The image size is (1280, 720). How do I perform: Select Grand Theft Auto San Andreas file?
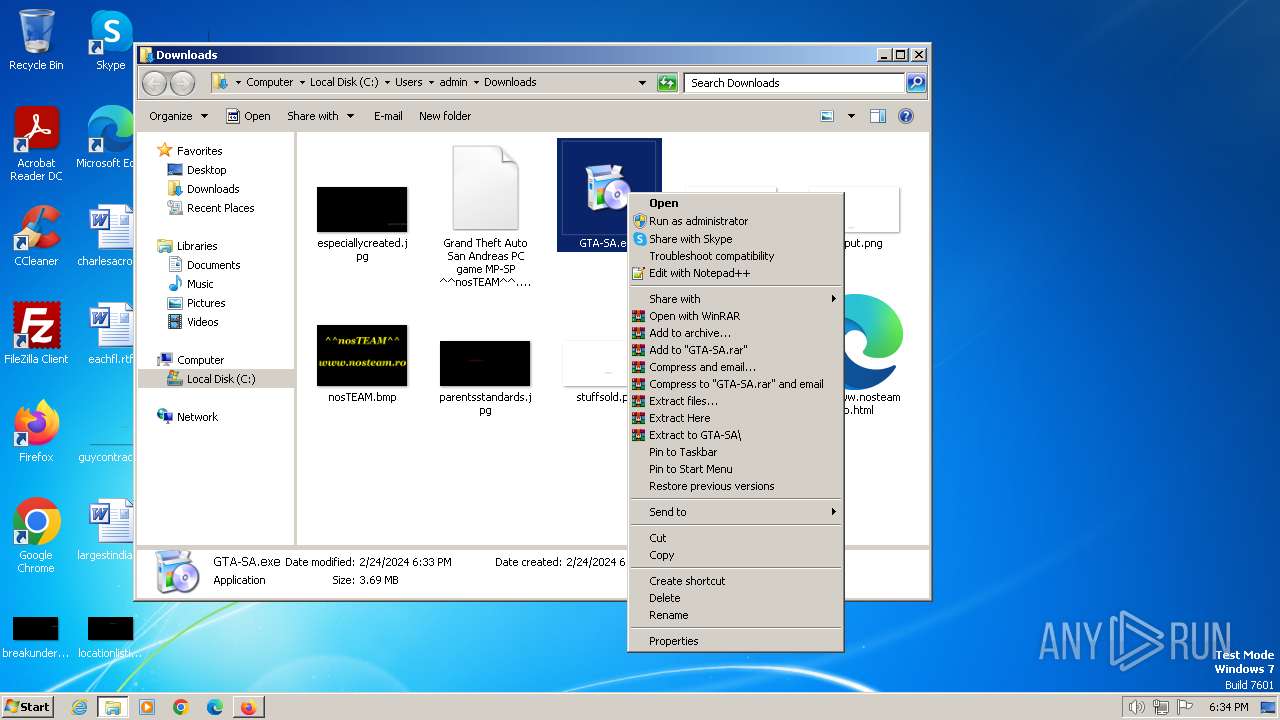click(485, 217)
